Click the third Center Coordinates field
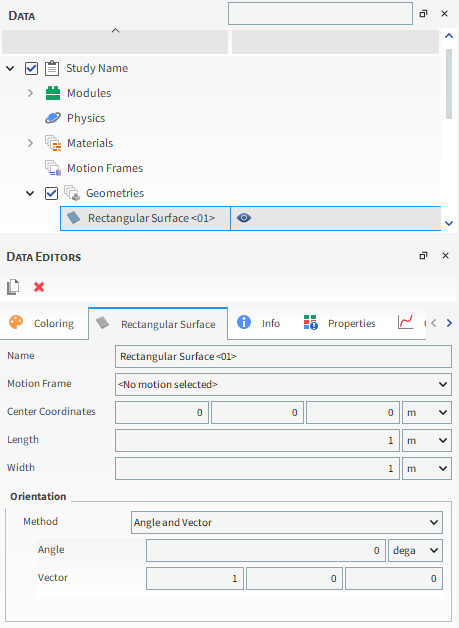The image size is (459, 628). tap(353, 413)
